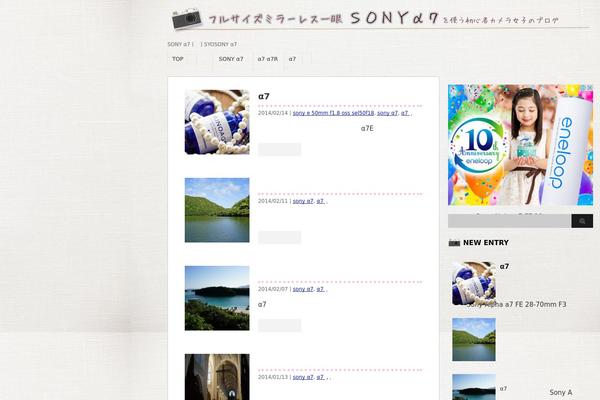Click the α7 menu item after α7 α7R
Image resolution: width=600 pixels, height=400 pixels.
coord(292,59)
